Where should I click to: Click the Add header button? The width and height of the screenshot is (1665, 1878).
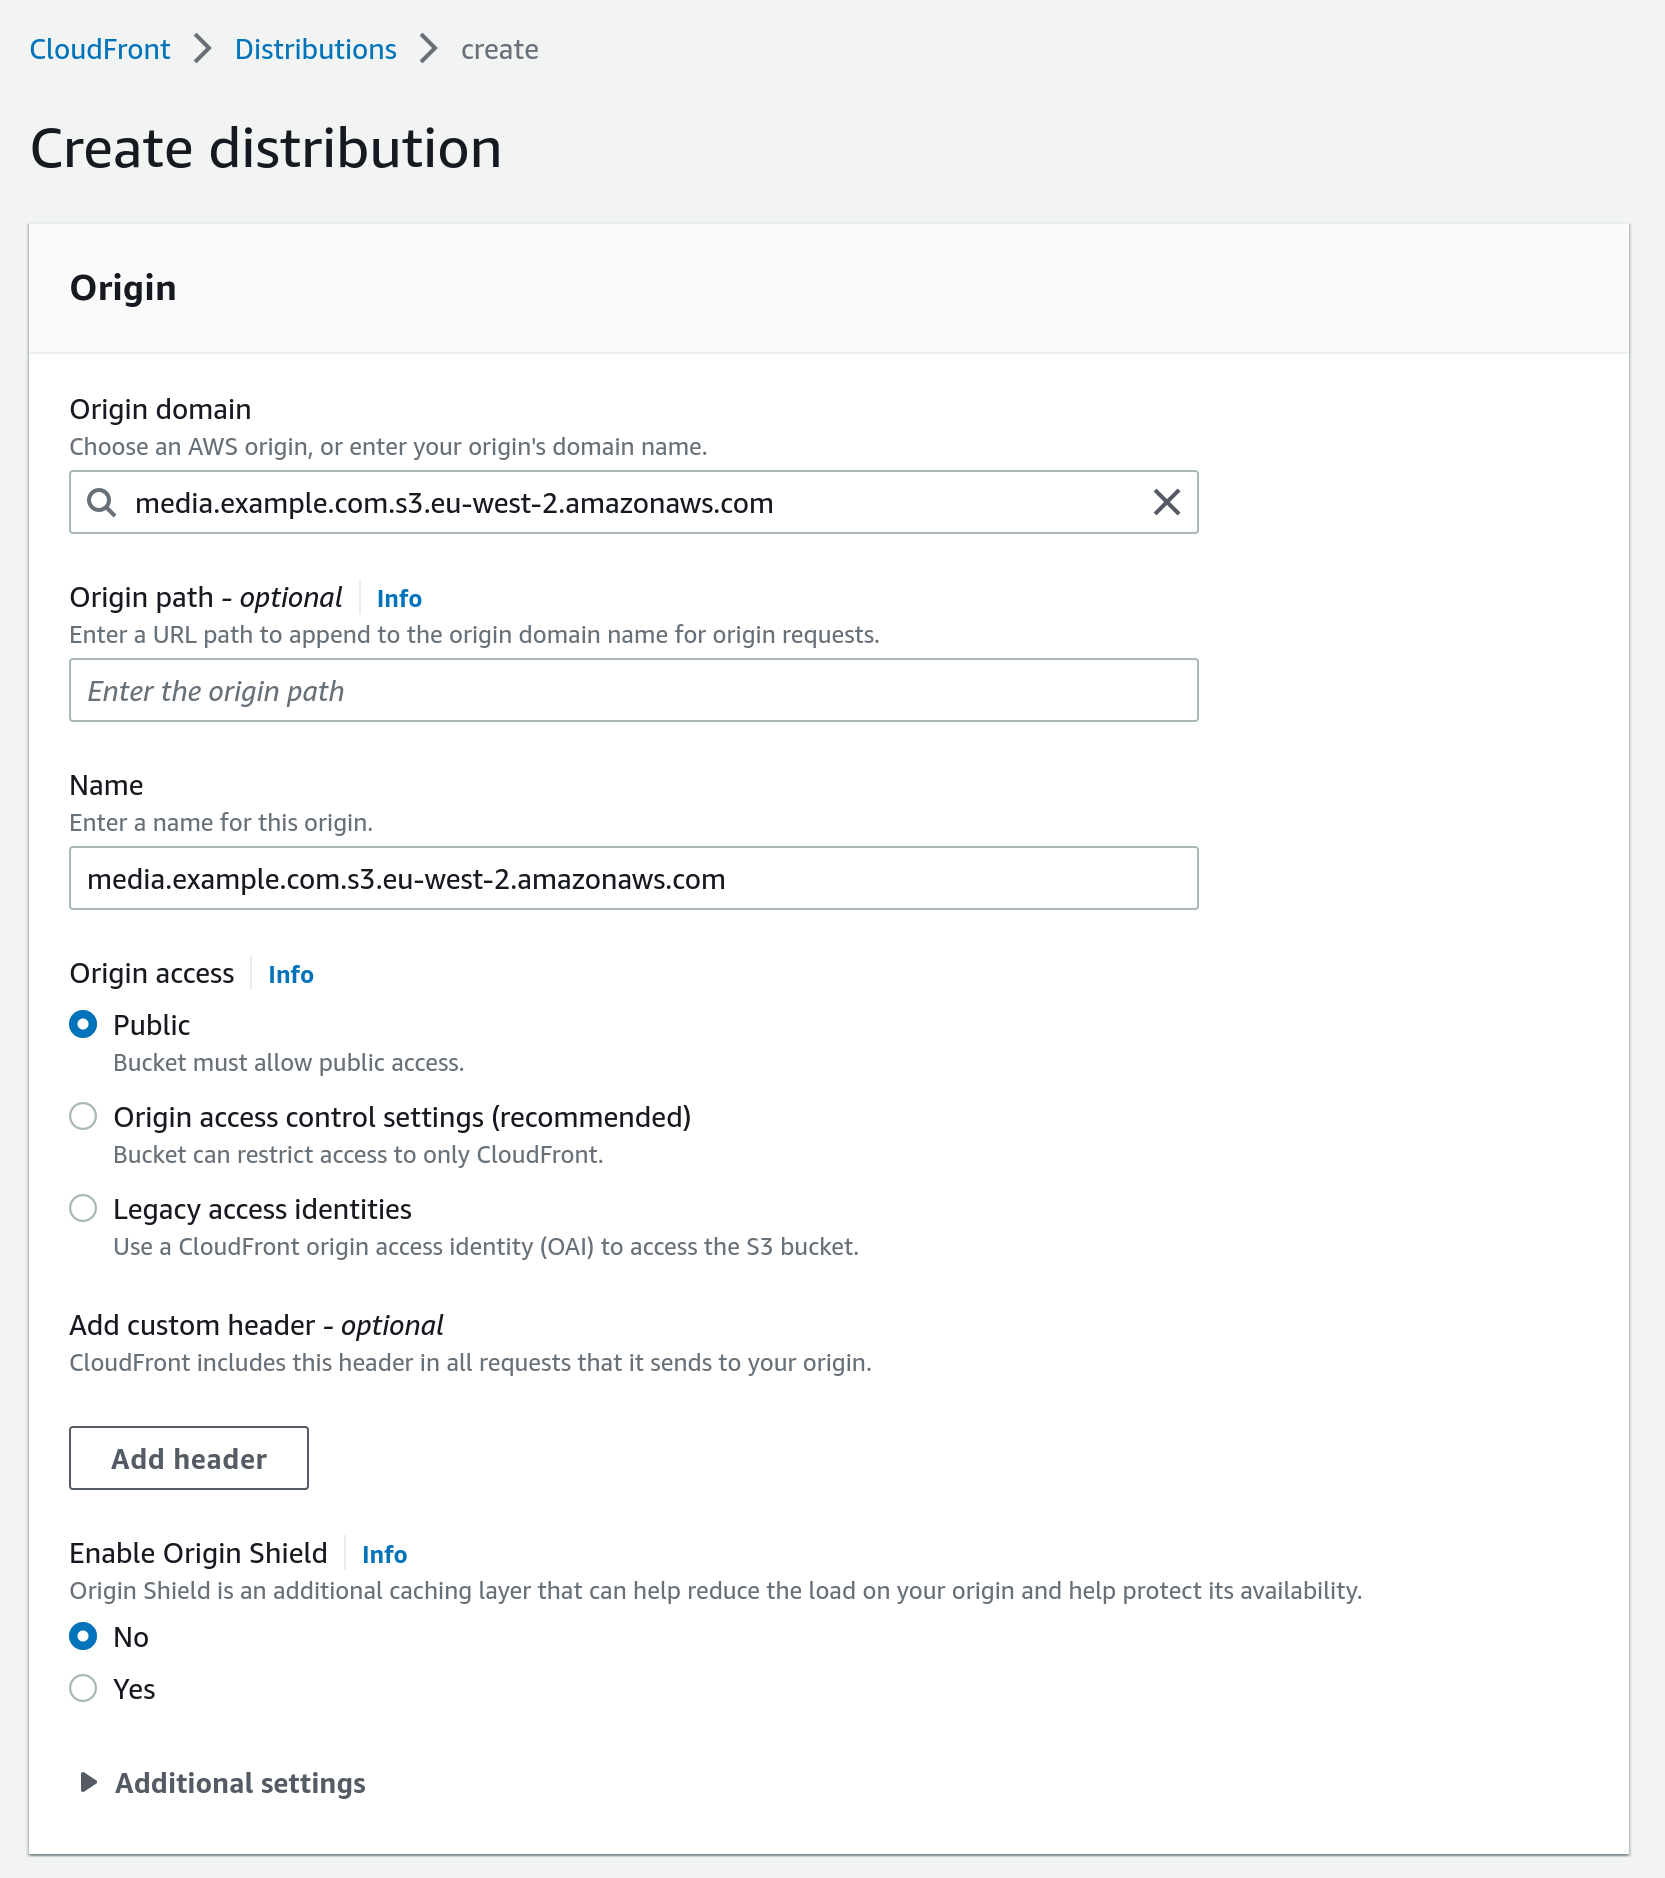coord(188,1458)
